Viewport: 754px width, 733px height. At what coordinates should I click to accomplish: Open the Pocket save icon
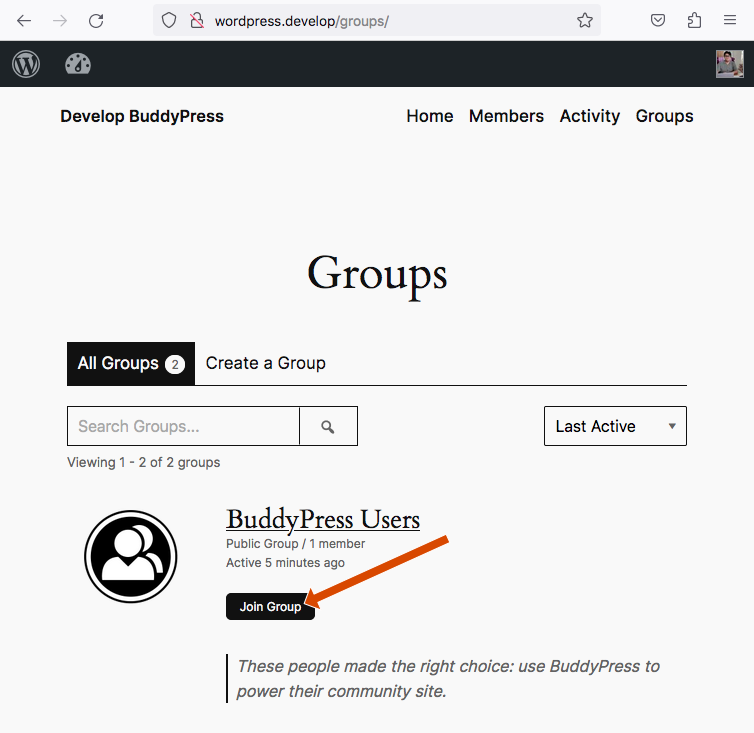click(658, 20)
